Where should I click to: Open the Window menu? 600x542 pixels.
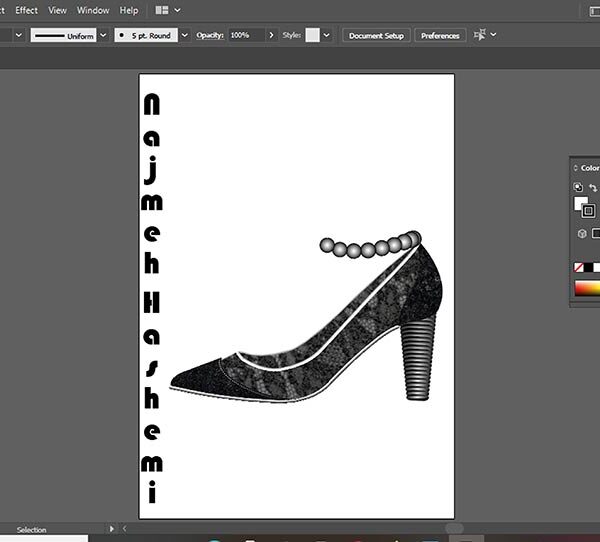[x=93, y=10]
